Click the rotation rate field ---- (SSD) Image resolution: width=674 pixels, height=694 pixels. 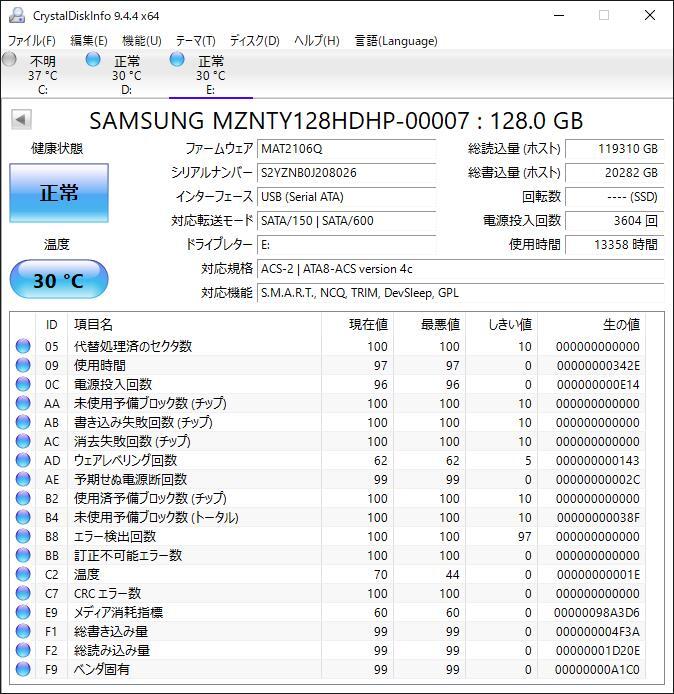(615, 197)
